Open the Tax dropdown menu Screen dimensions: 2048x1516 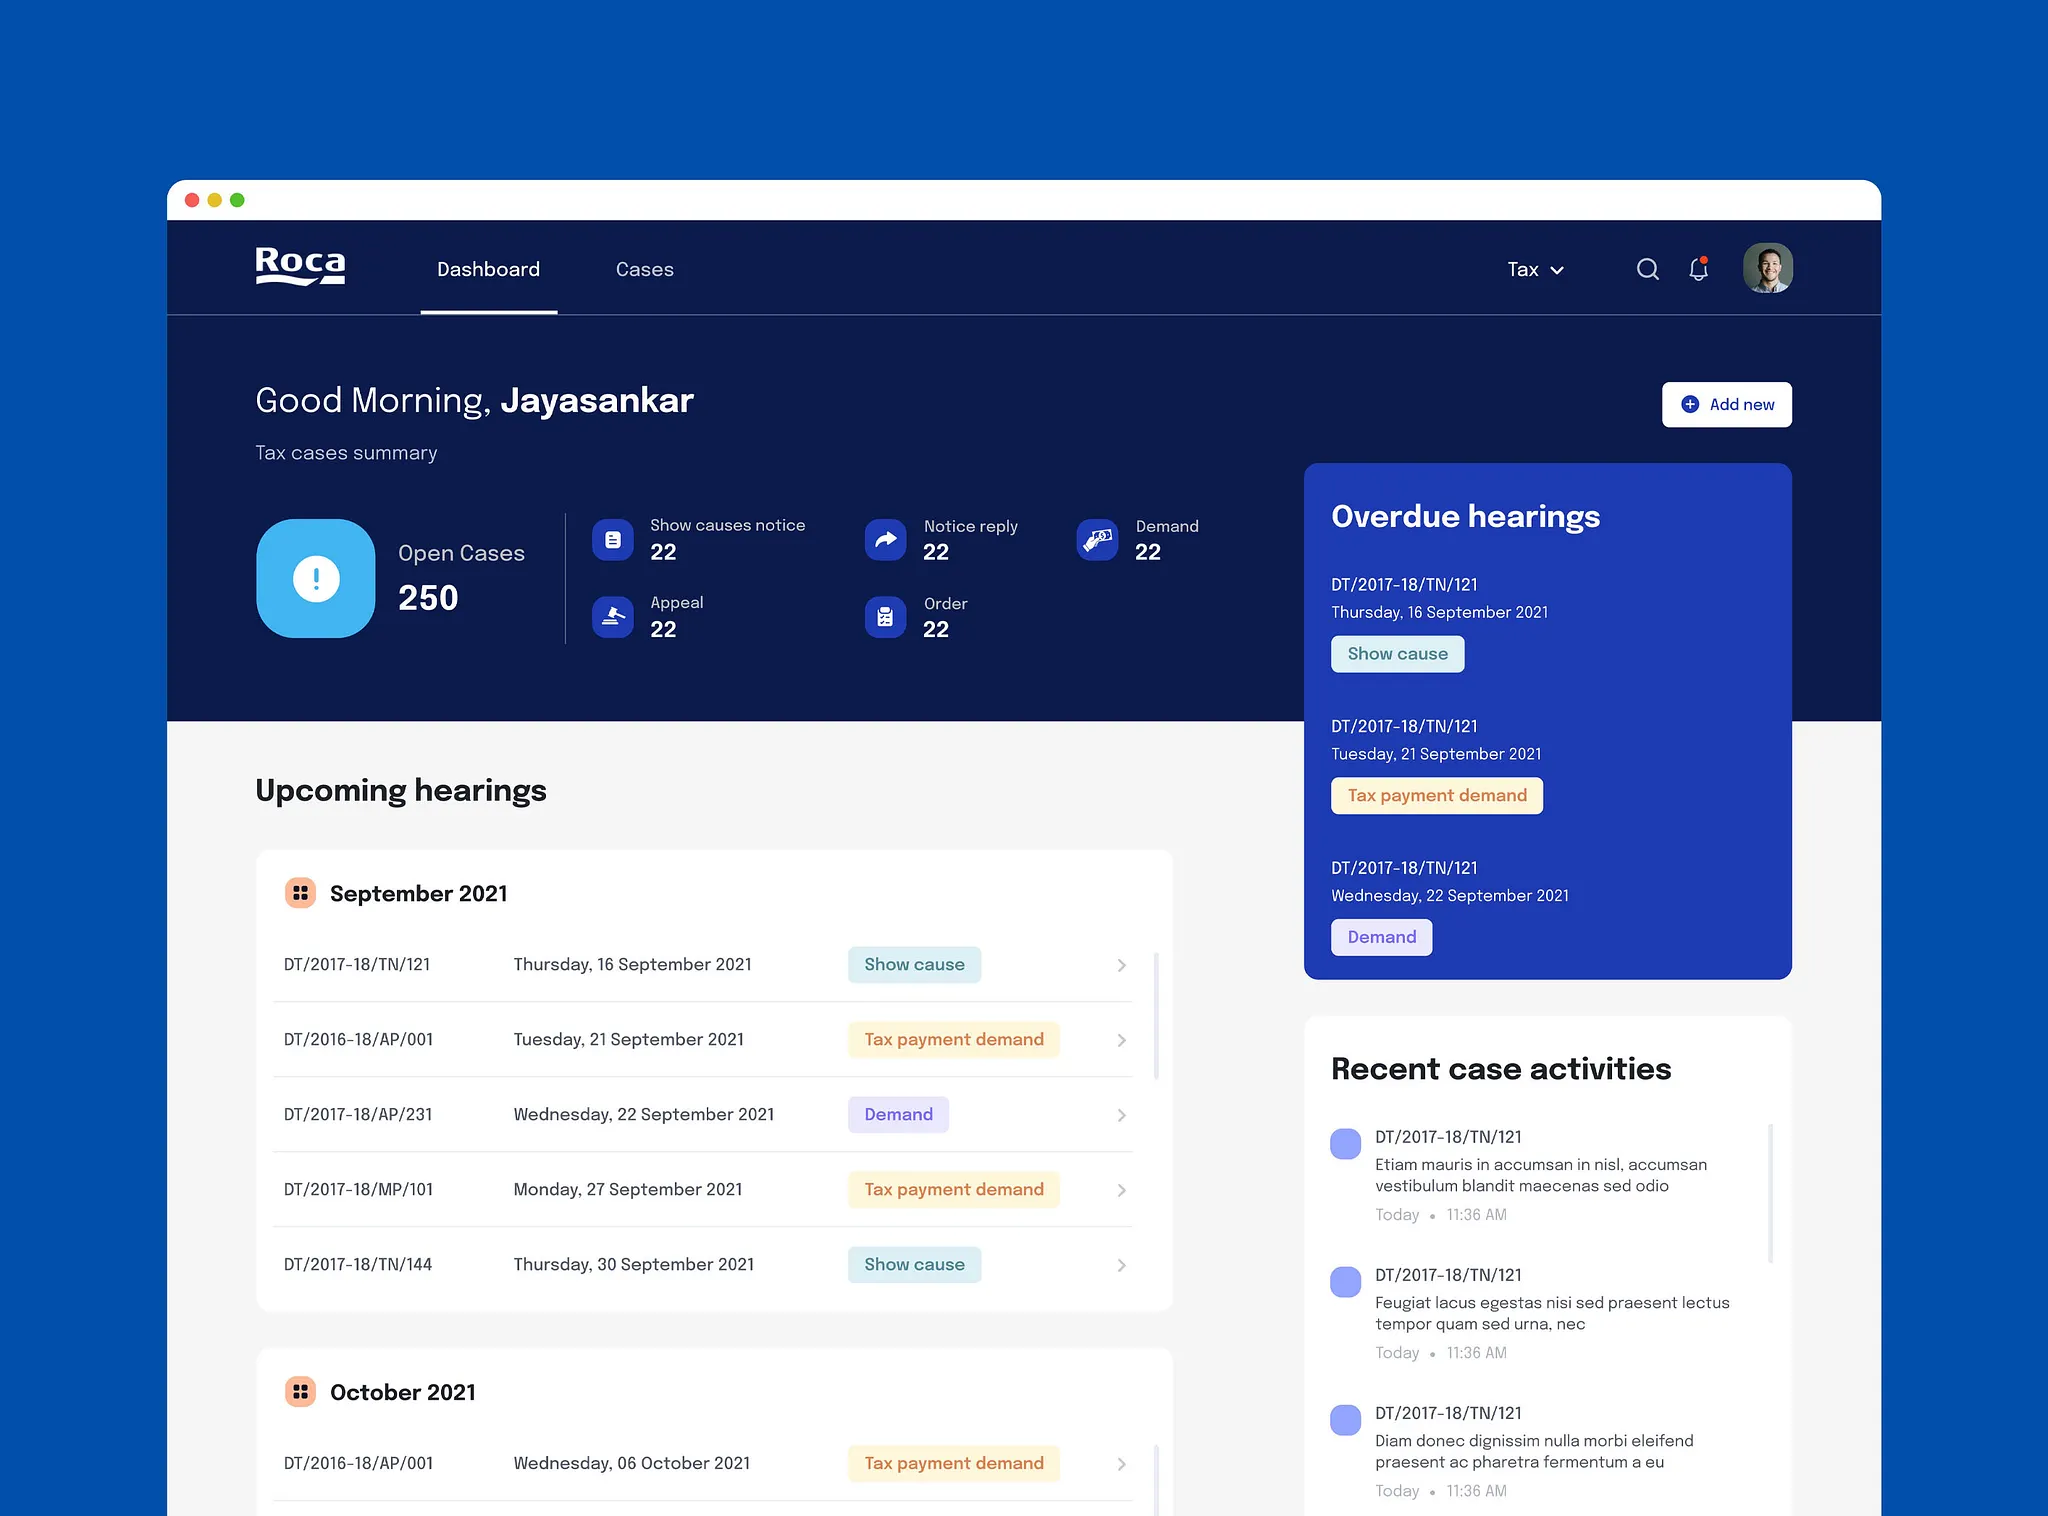point(1535,270)
